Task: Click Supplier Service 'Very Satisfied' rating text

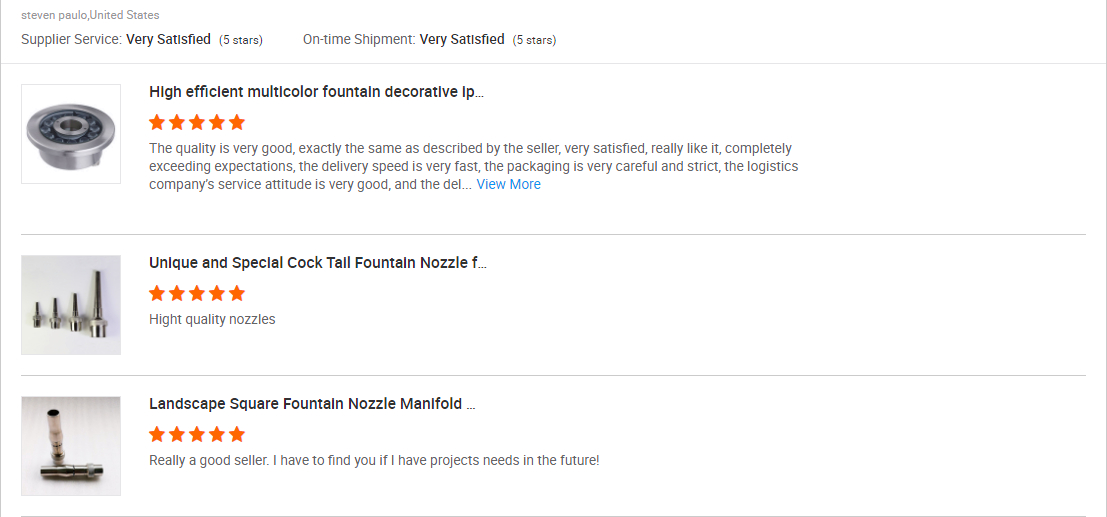Action: pos(168,40)
